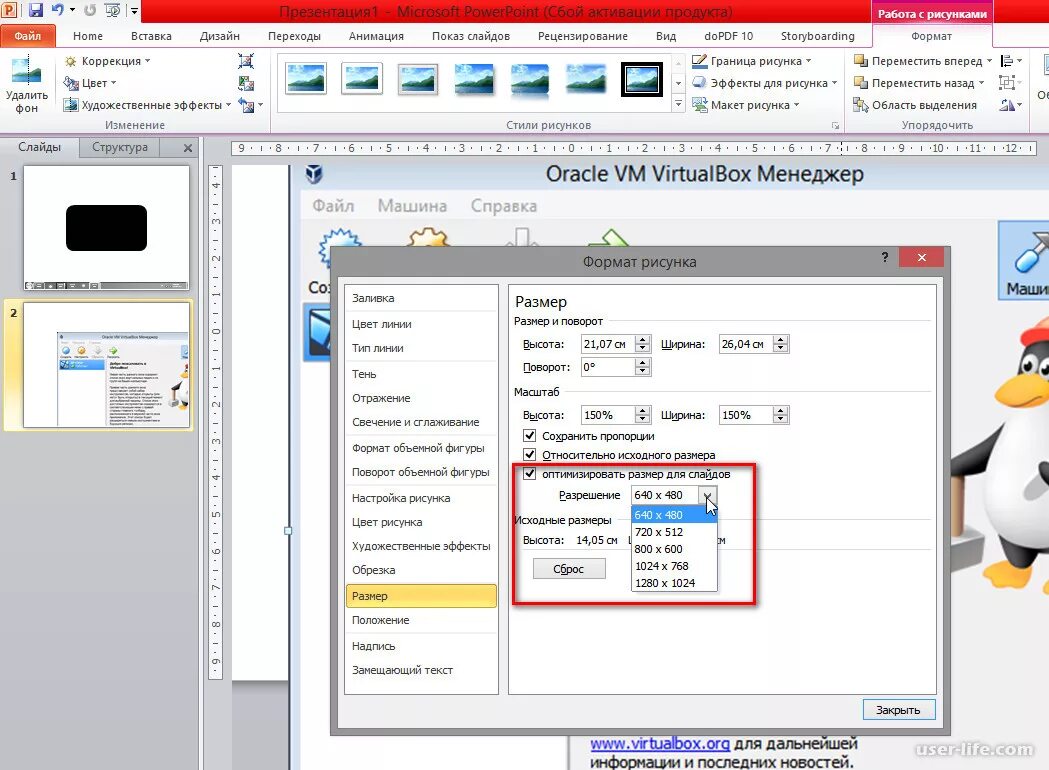Select slide 2 thumbnail
The width and height of the screenshot is (1049, 770).
coord(106,365)
